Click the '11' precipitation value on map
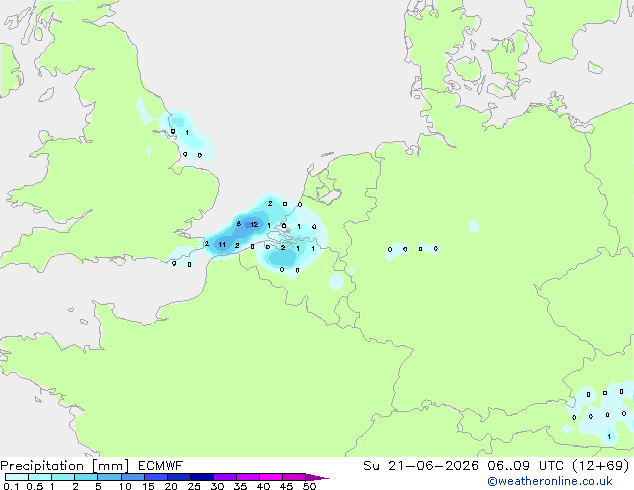The height and width of the screenshot is (490, 634). (222, 245)
